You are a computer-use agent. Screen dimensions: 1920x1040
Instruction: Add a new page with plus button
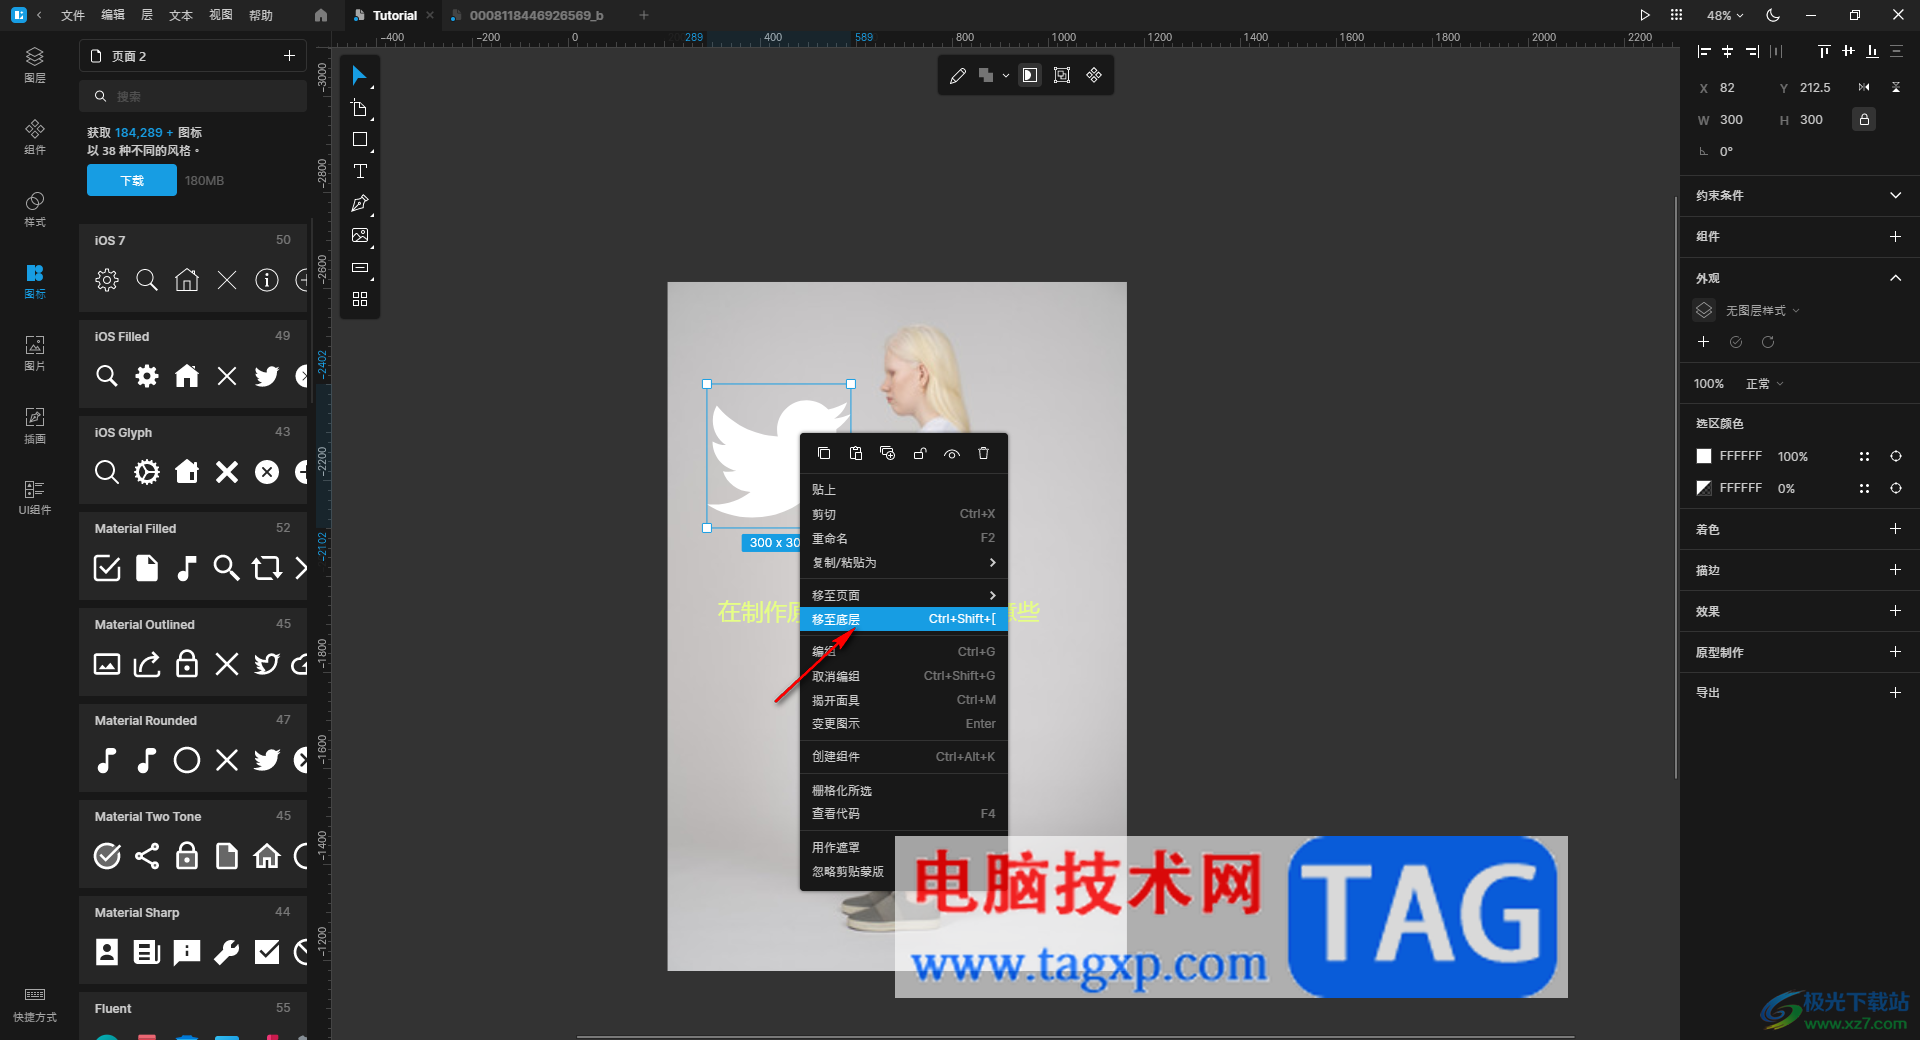pyautogui.click(x=289, y=56)
